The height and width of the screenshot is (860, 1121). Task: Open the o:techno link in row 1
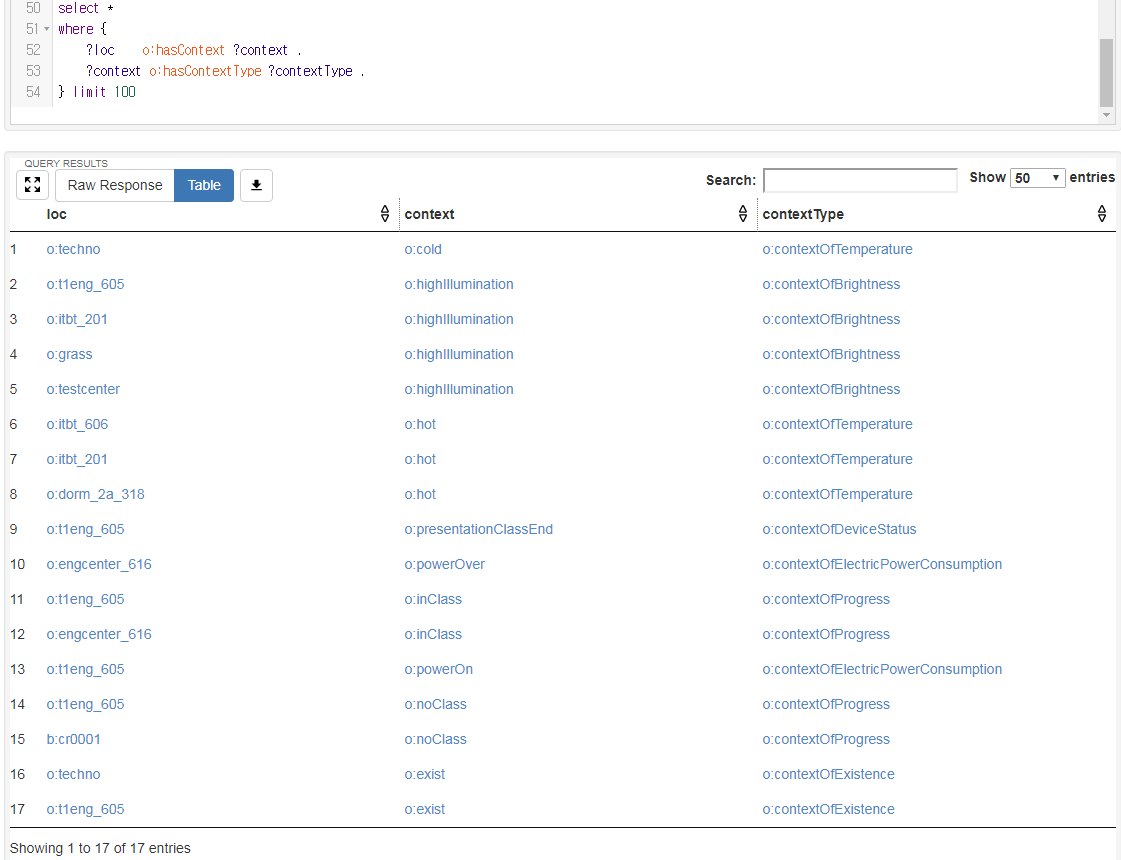[x=73, y=249]
